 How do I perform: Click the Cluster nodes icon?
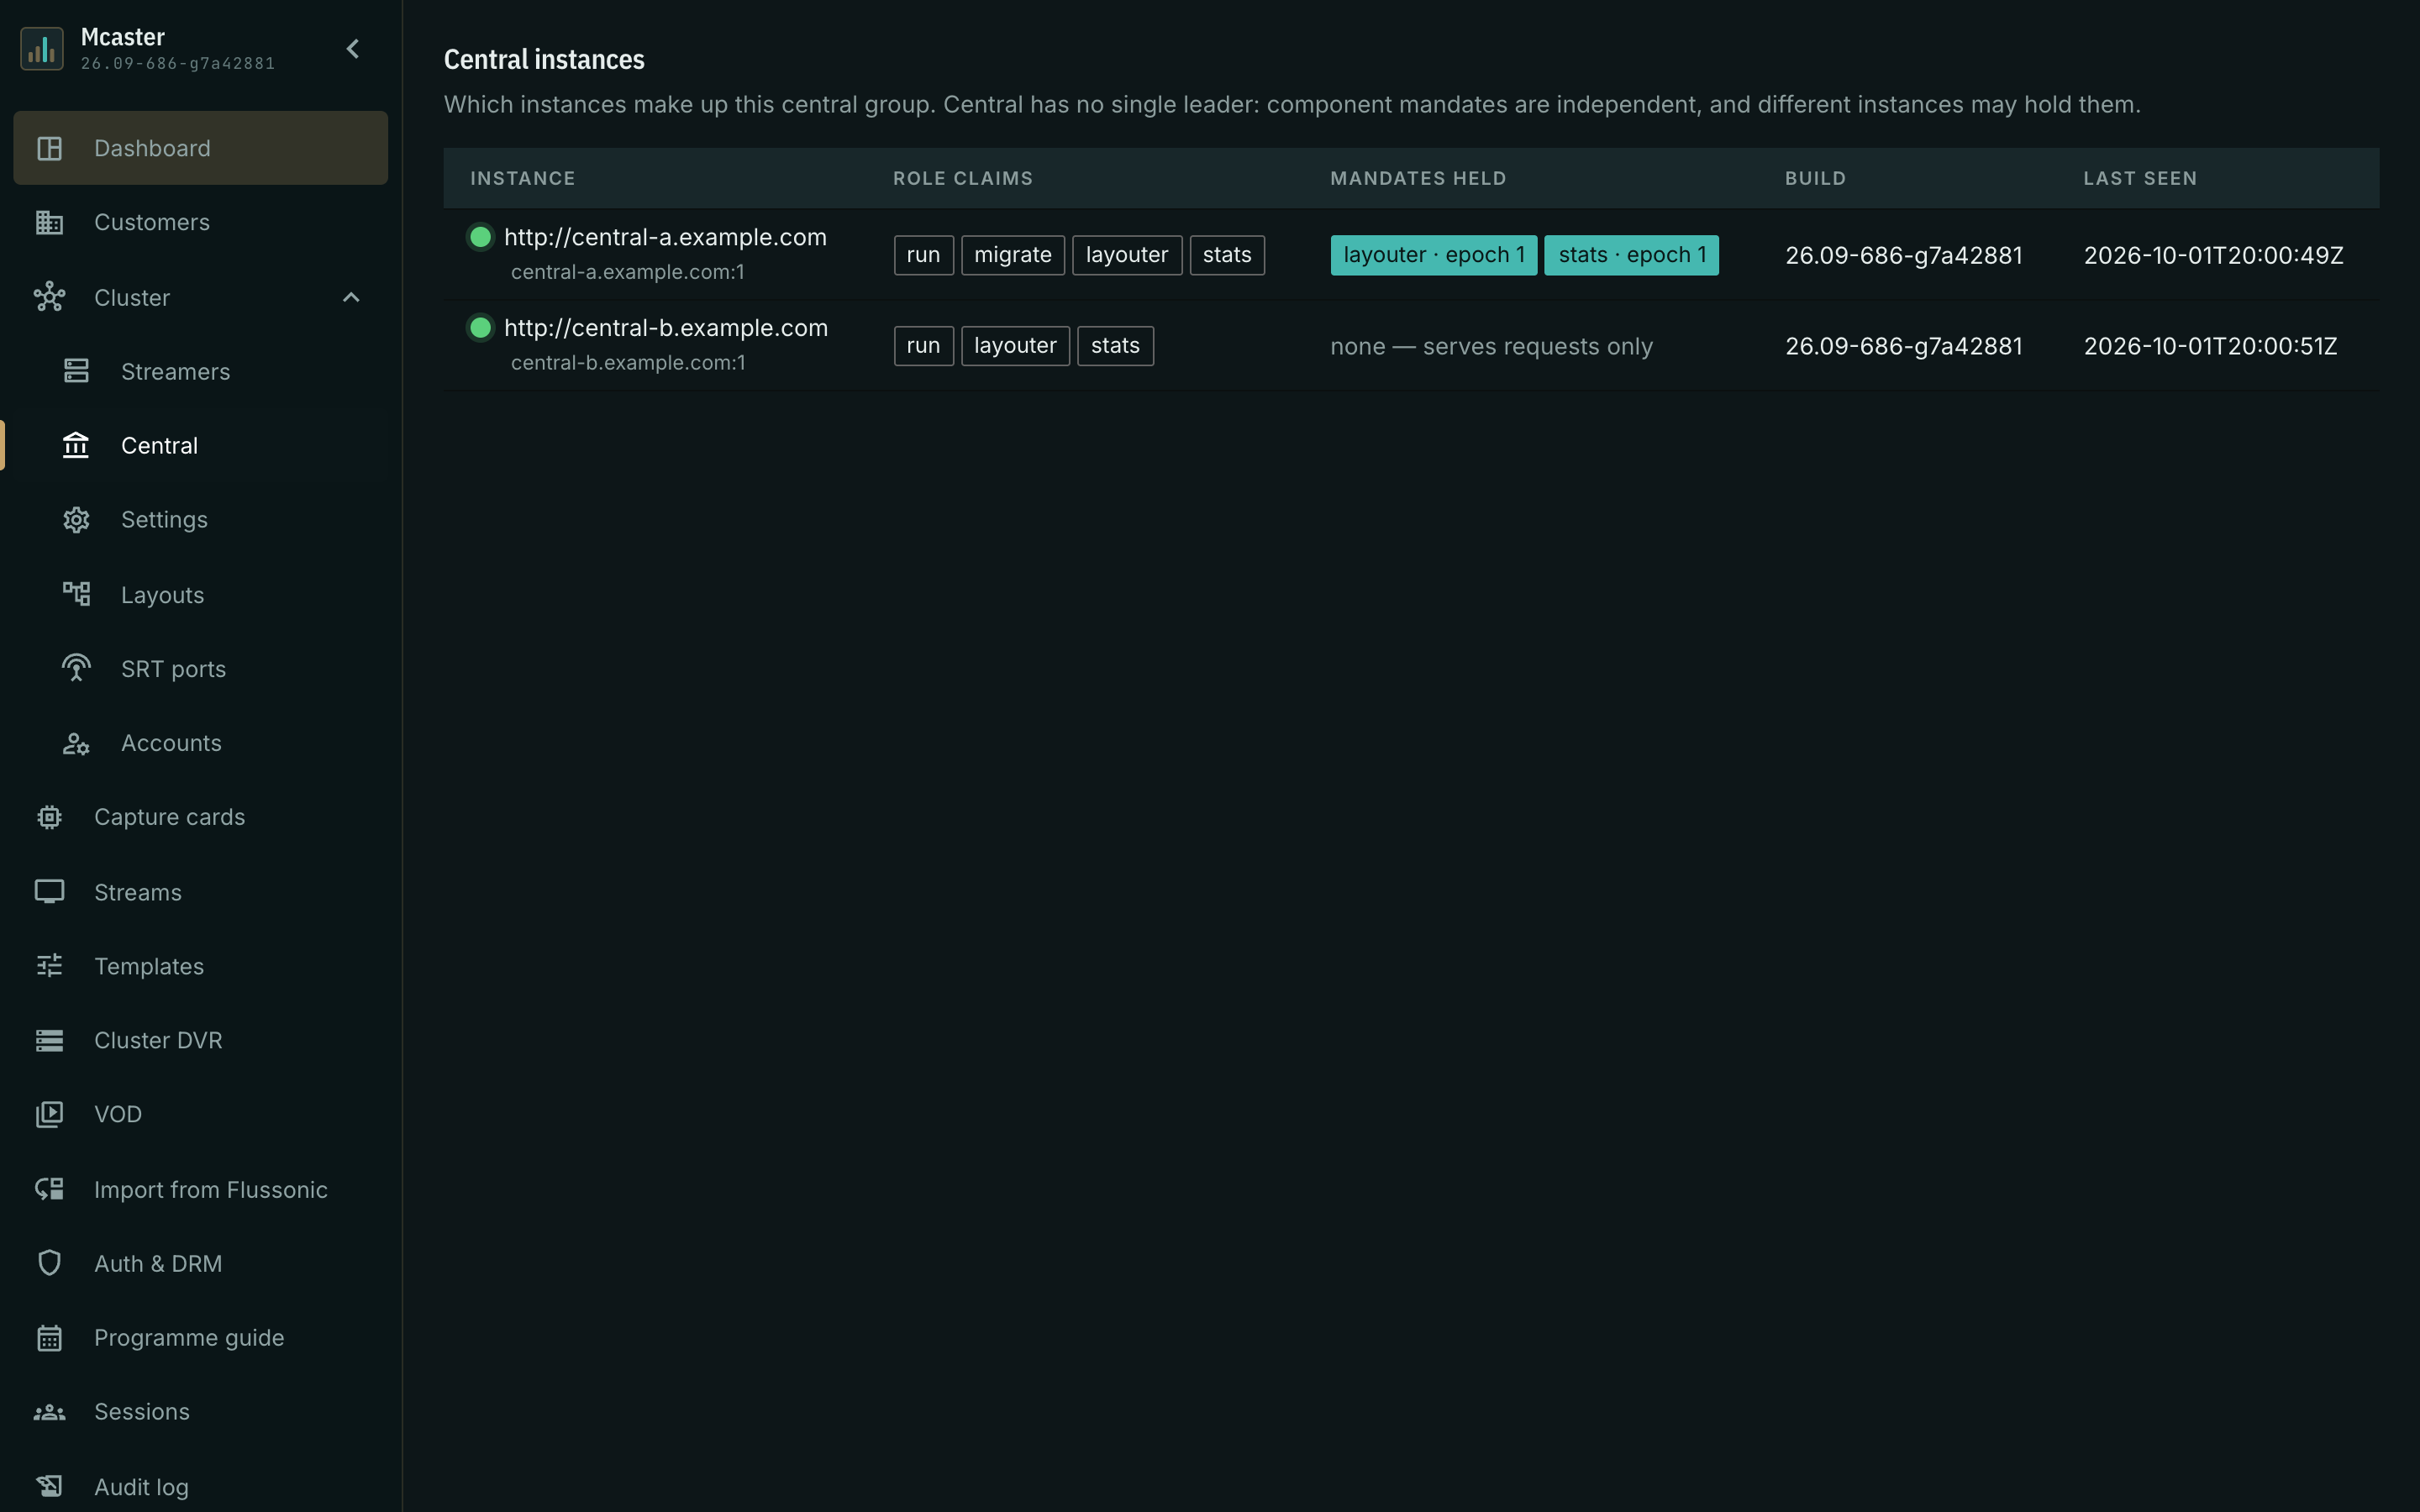[x=49, y=297]
